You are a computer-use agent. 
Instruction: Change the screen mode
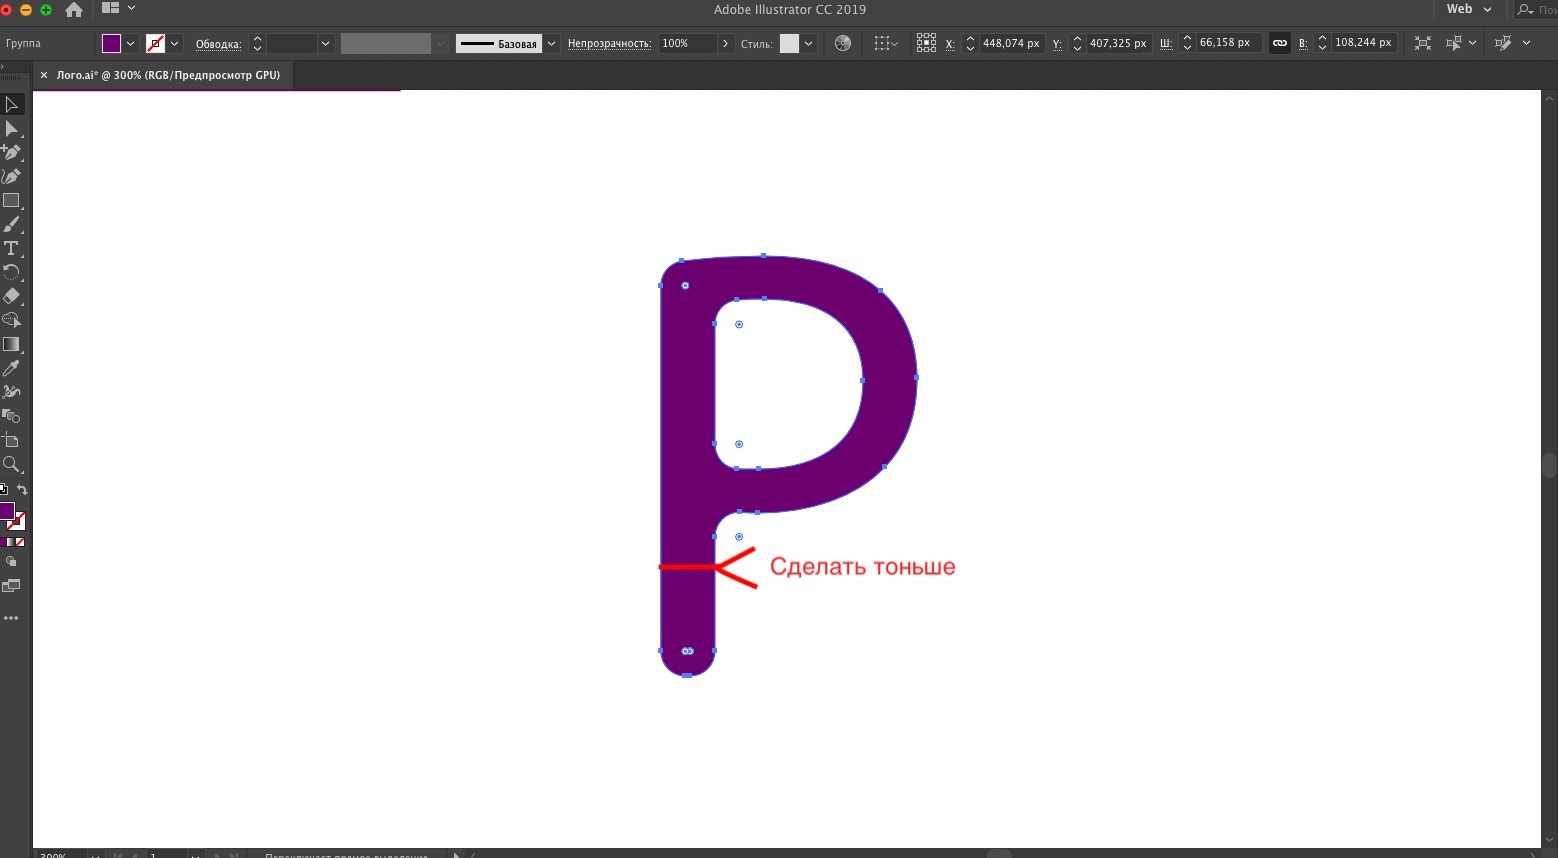point(12,586)
